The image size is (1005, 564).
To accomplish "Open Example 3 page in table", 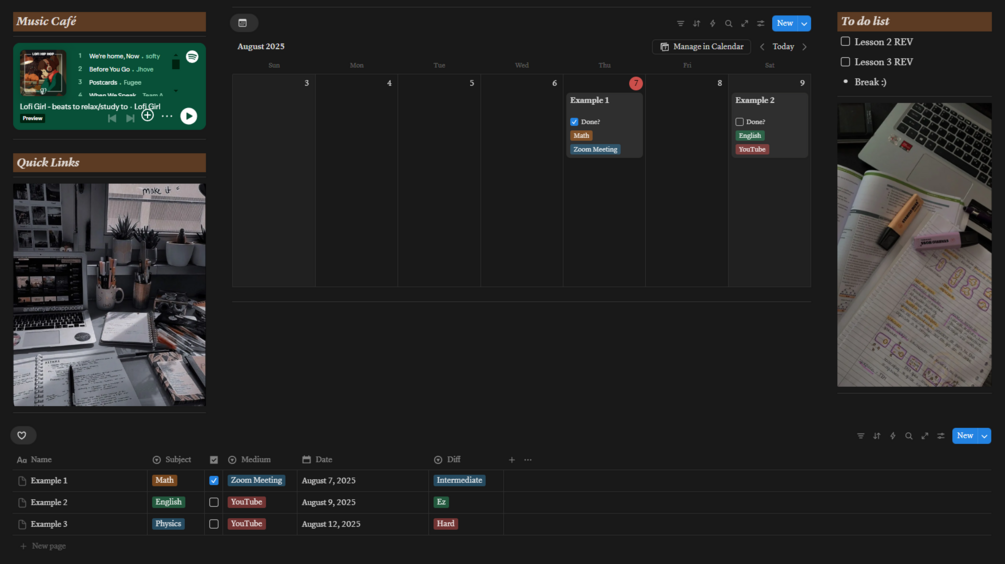I will click(49, 524).
